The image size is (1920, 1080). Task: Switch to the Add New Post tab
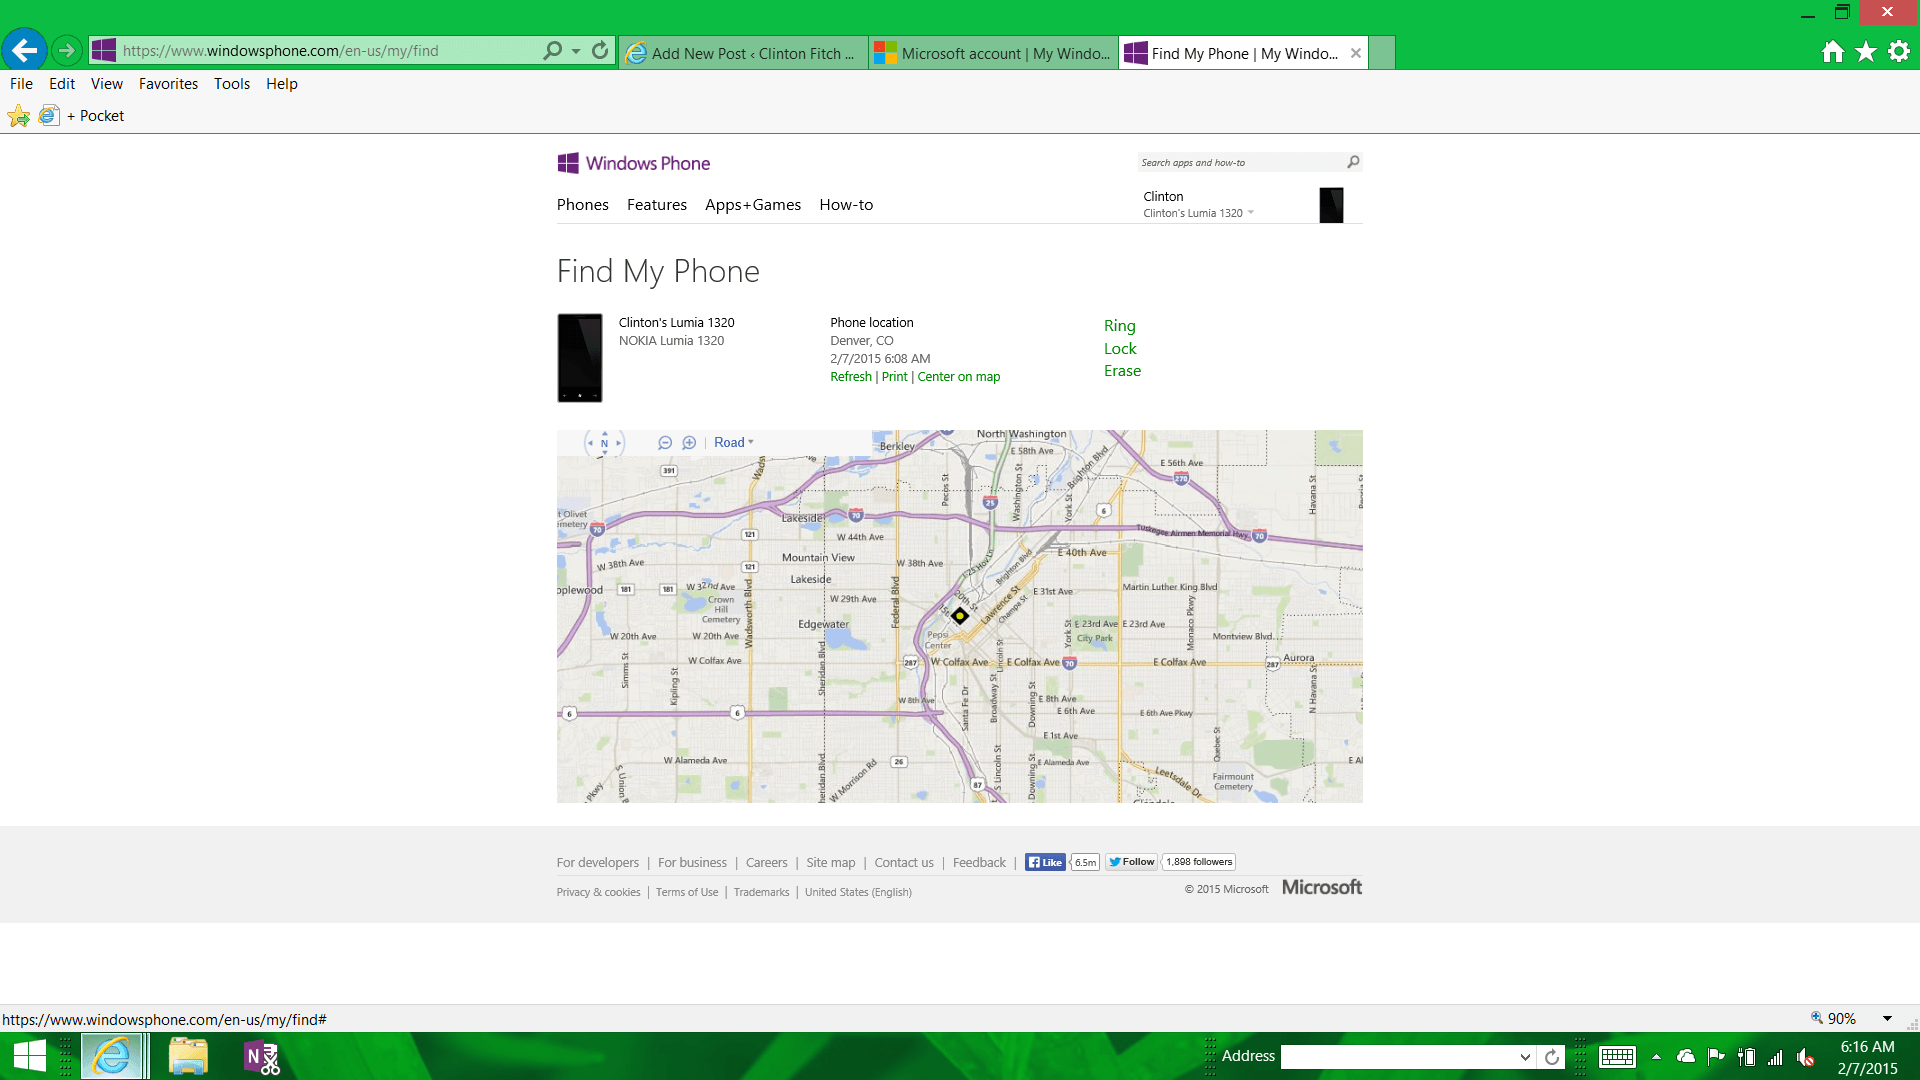743,53
